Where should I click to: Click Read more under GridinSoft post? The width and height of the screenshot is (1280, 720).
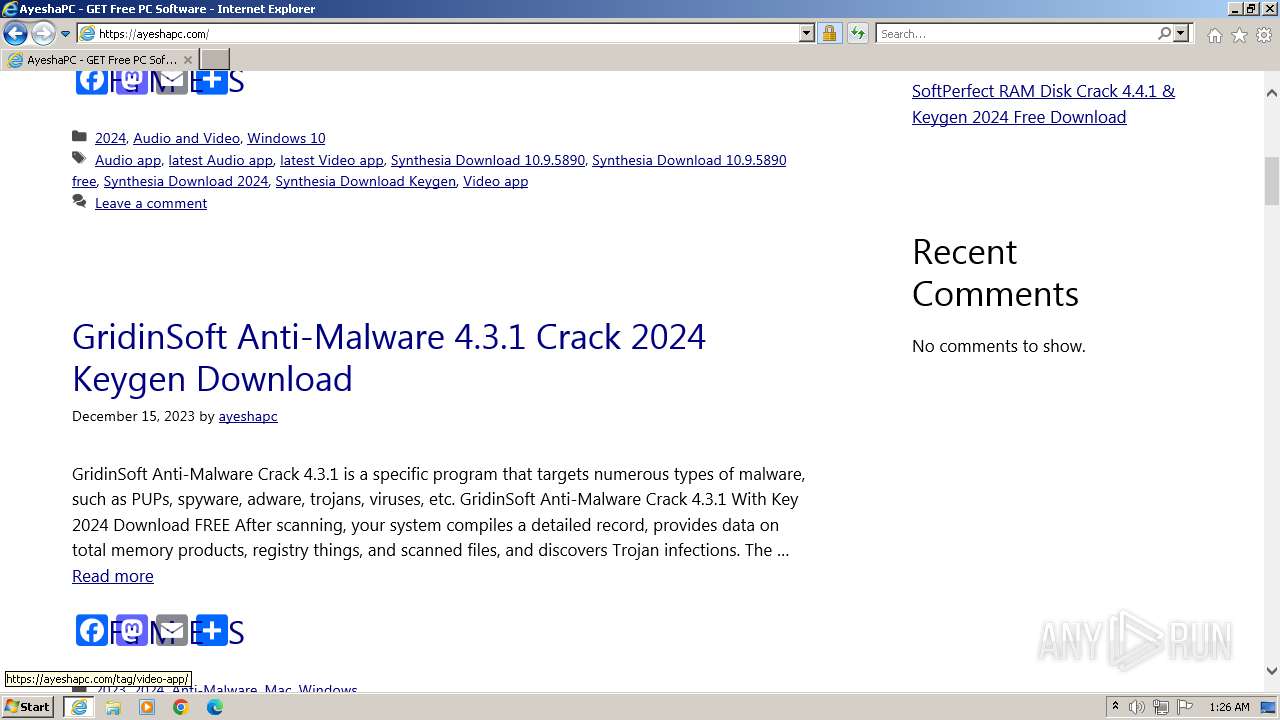coord(113,576)
